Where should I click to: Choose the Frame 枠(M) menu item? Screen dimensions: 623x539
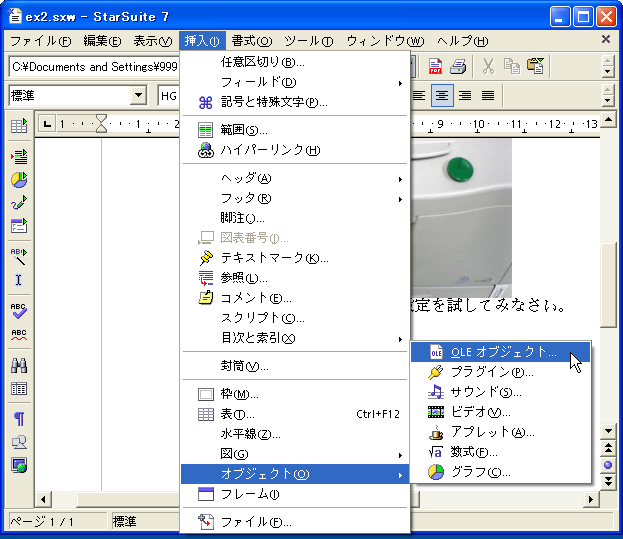(x=295, y=394)
